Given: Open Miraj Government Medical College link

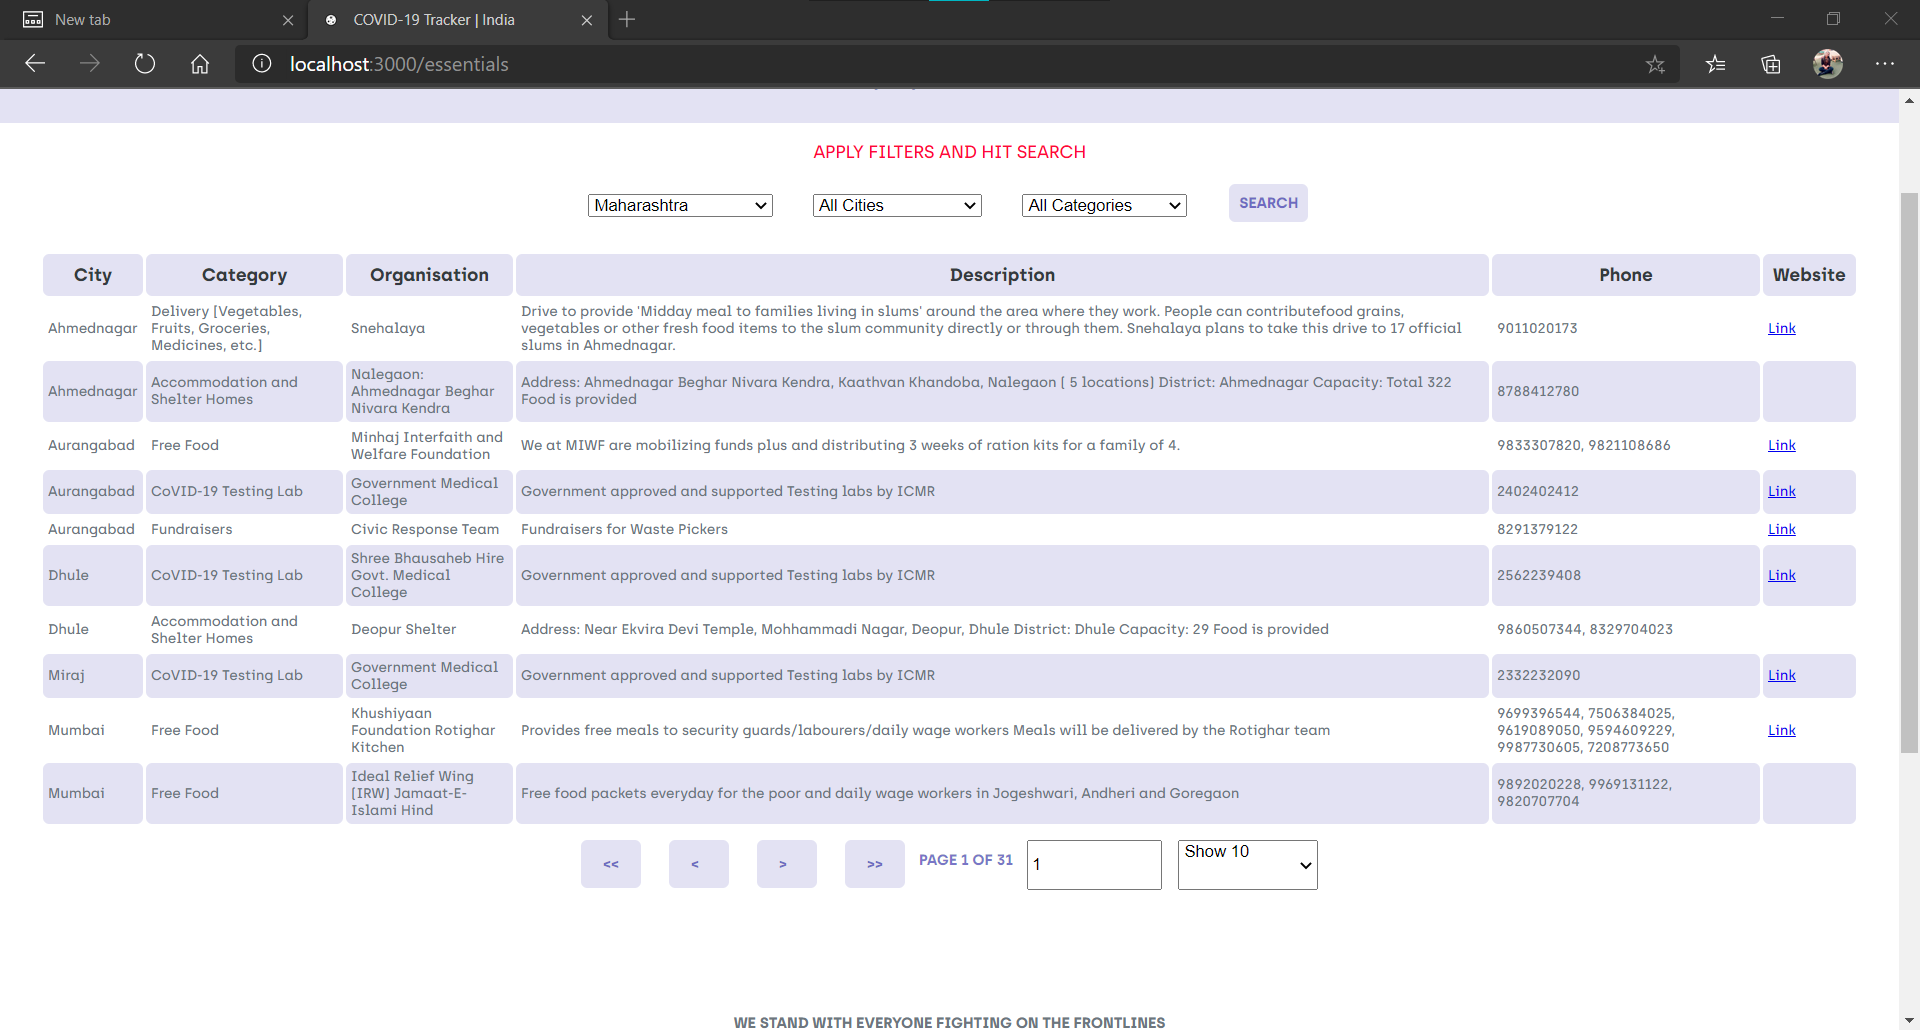Looking at the screenshot, I should point(1781,675).
